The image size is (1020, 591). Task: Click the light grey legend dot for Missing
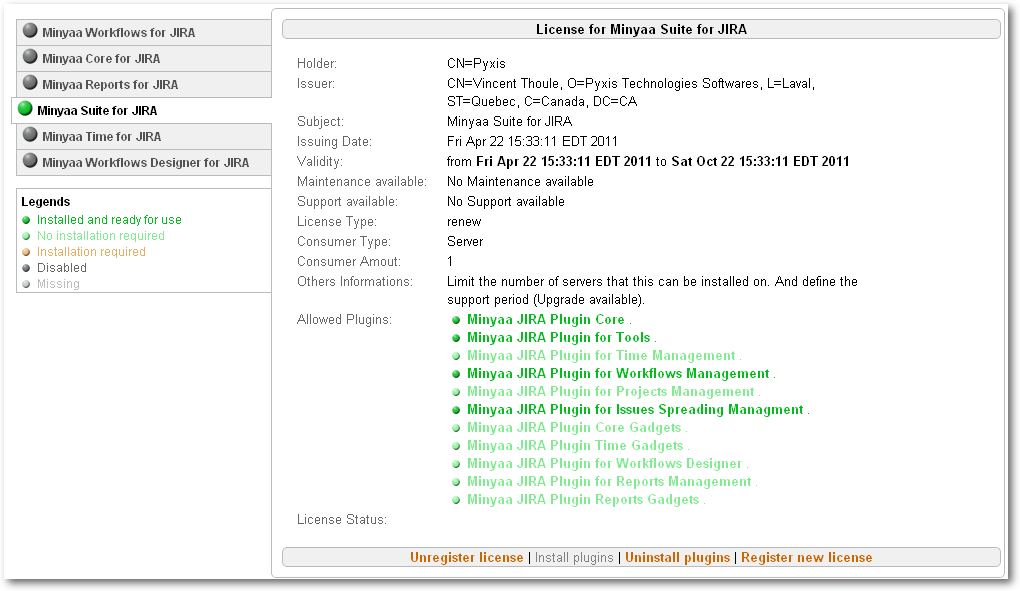click(26, 284)
